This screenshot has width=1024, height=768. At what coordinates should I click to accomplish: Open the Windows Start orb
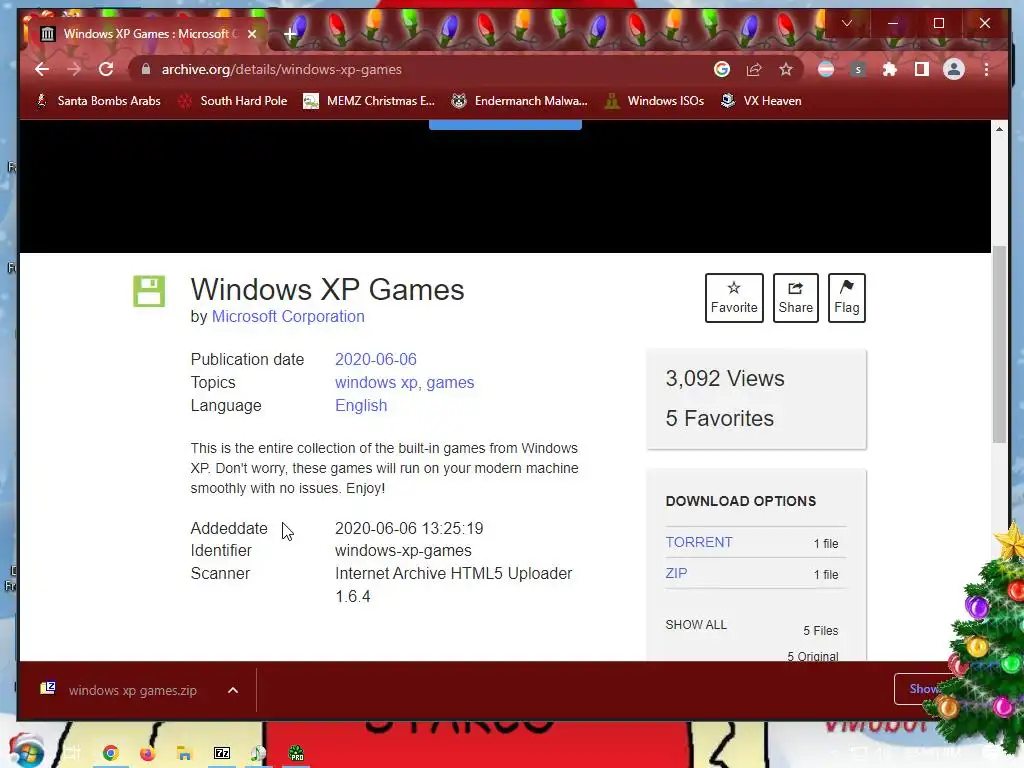(x=26, y=751)
